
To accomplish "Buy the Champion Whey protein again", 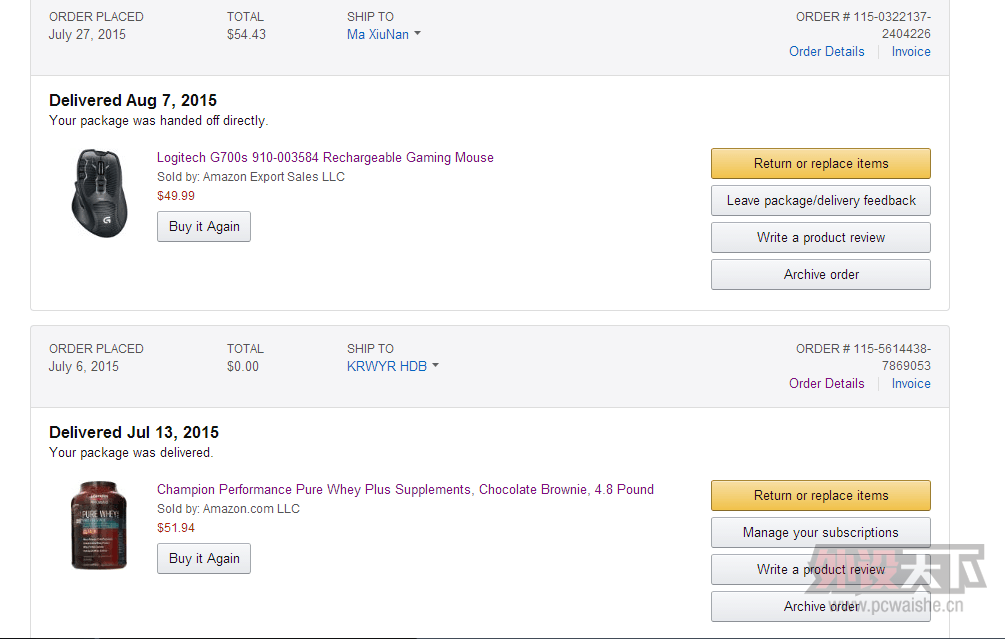I will [204, 558].
